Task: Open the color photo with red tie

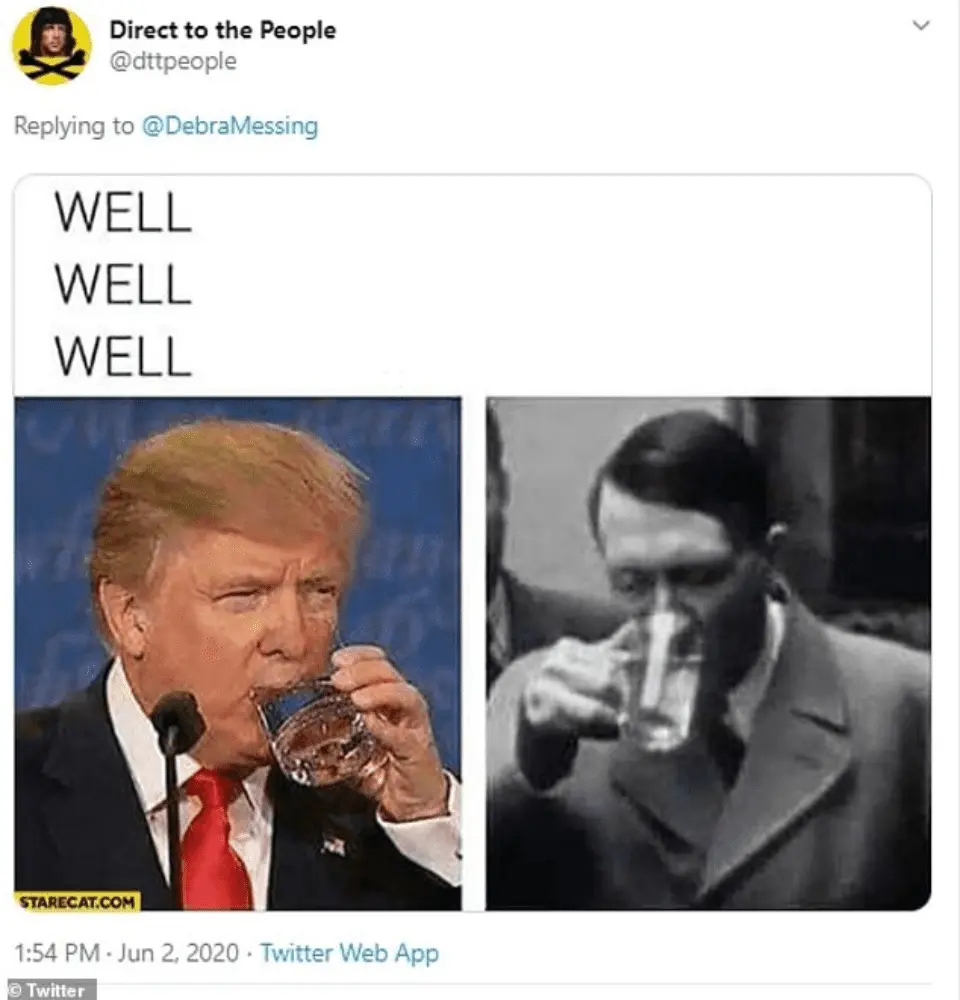Action: 238,653
